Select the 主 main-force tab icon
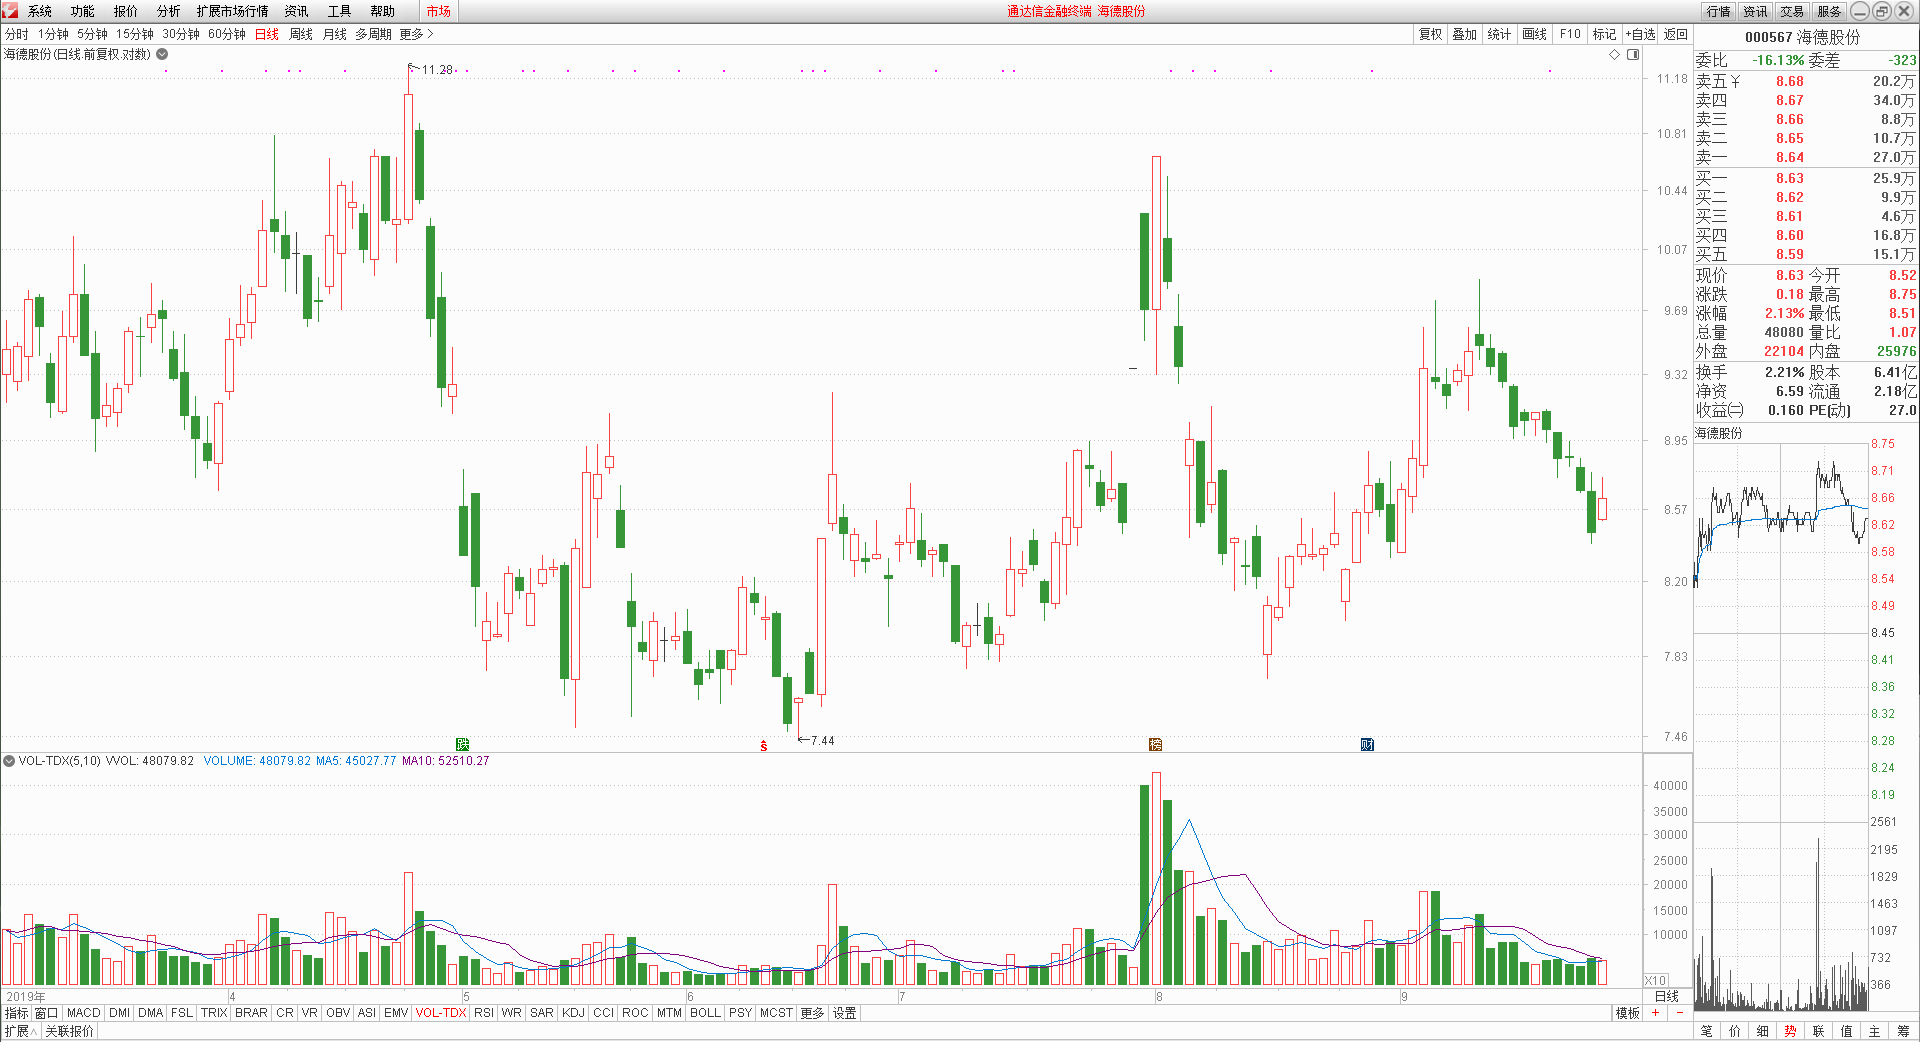Viewport: 1920px width, 1042px height. point(1874,1031)
